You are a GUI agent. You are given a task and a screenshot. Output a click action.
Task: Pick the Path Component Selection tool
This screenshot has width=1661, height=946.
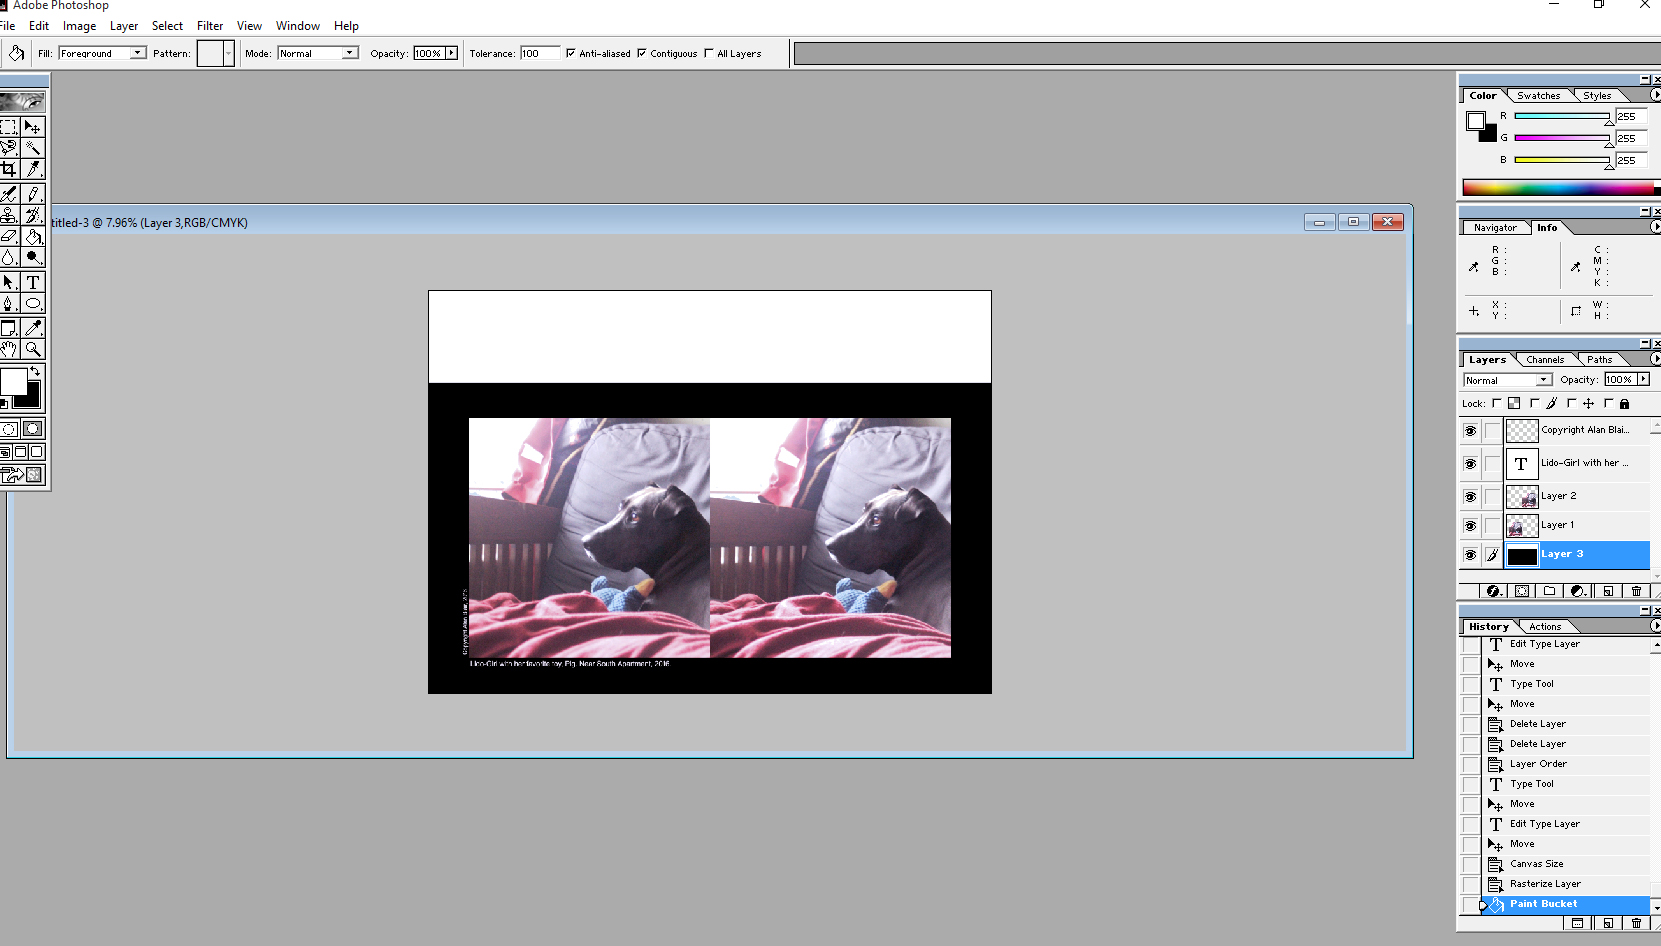(9, 282)
